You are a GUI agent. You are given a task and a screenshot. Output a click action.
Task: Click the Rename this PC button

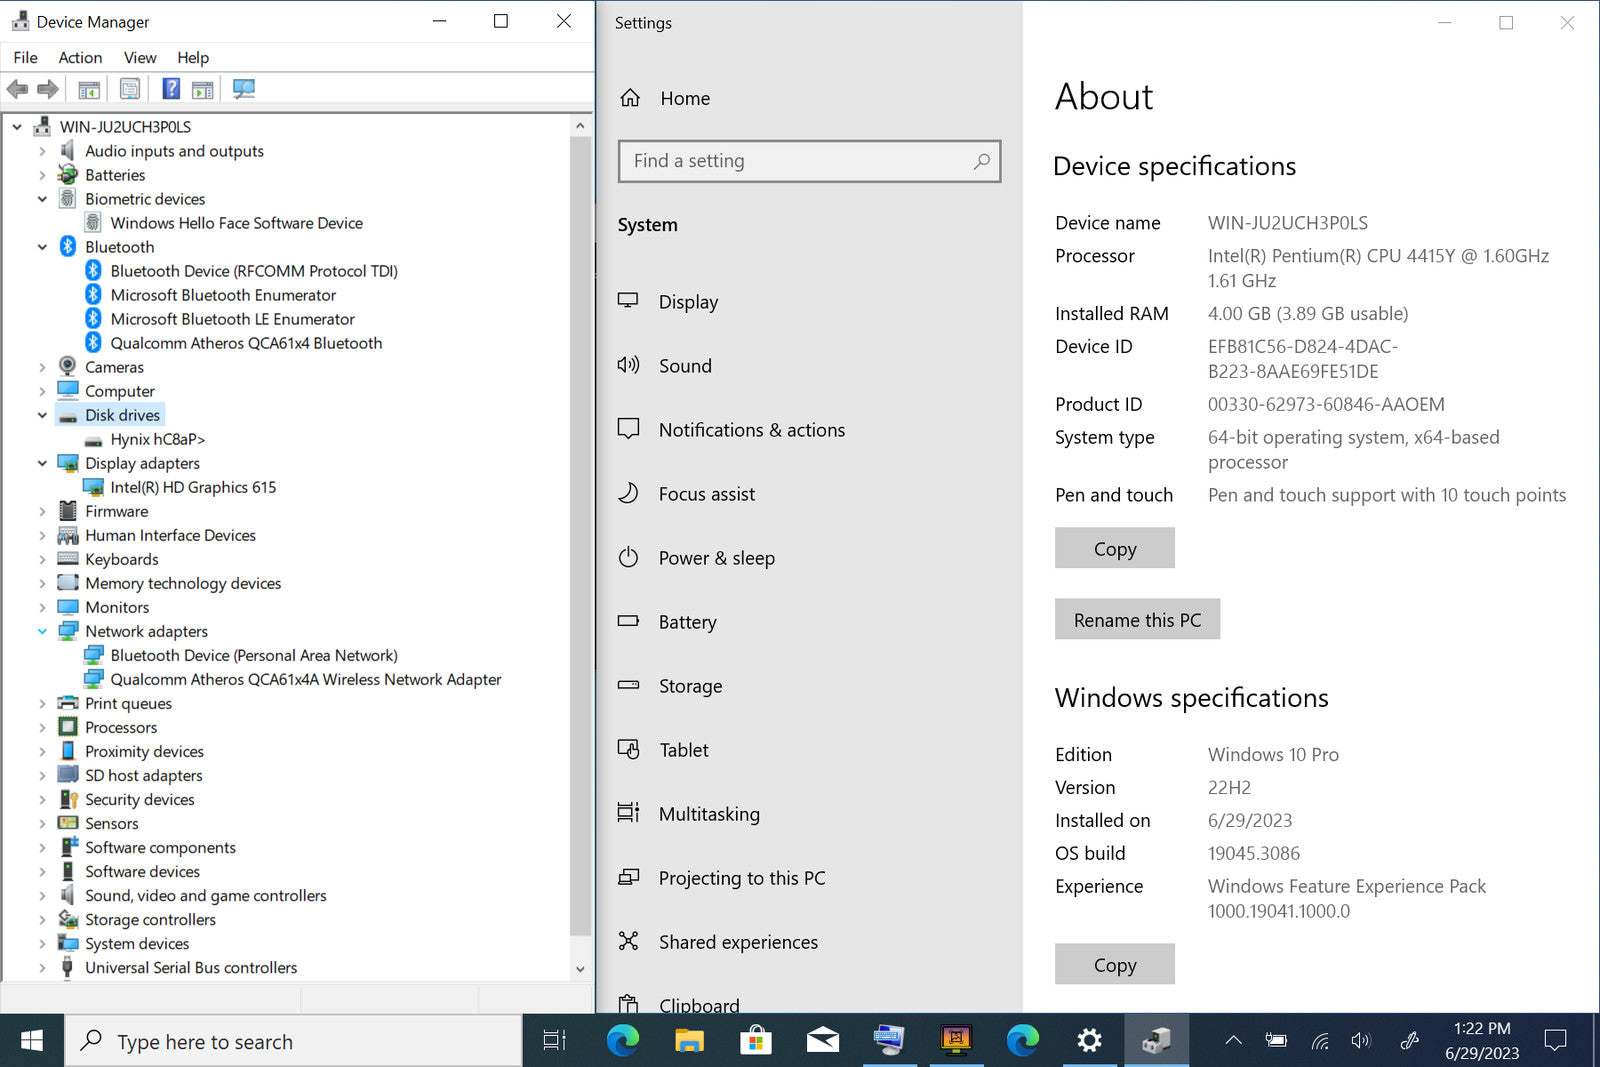pos(1137,620)
